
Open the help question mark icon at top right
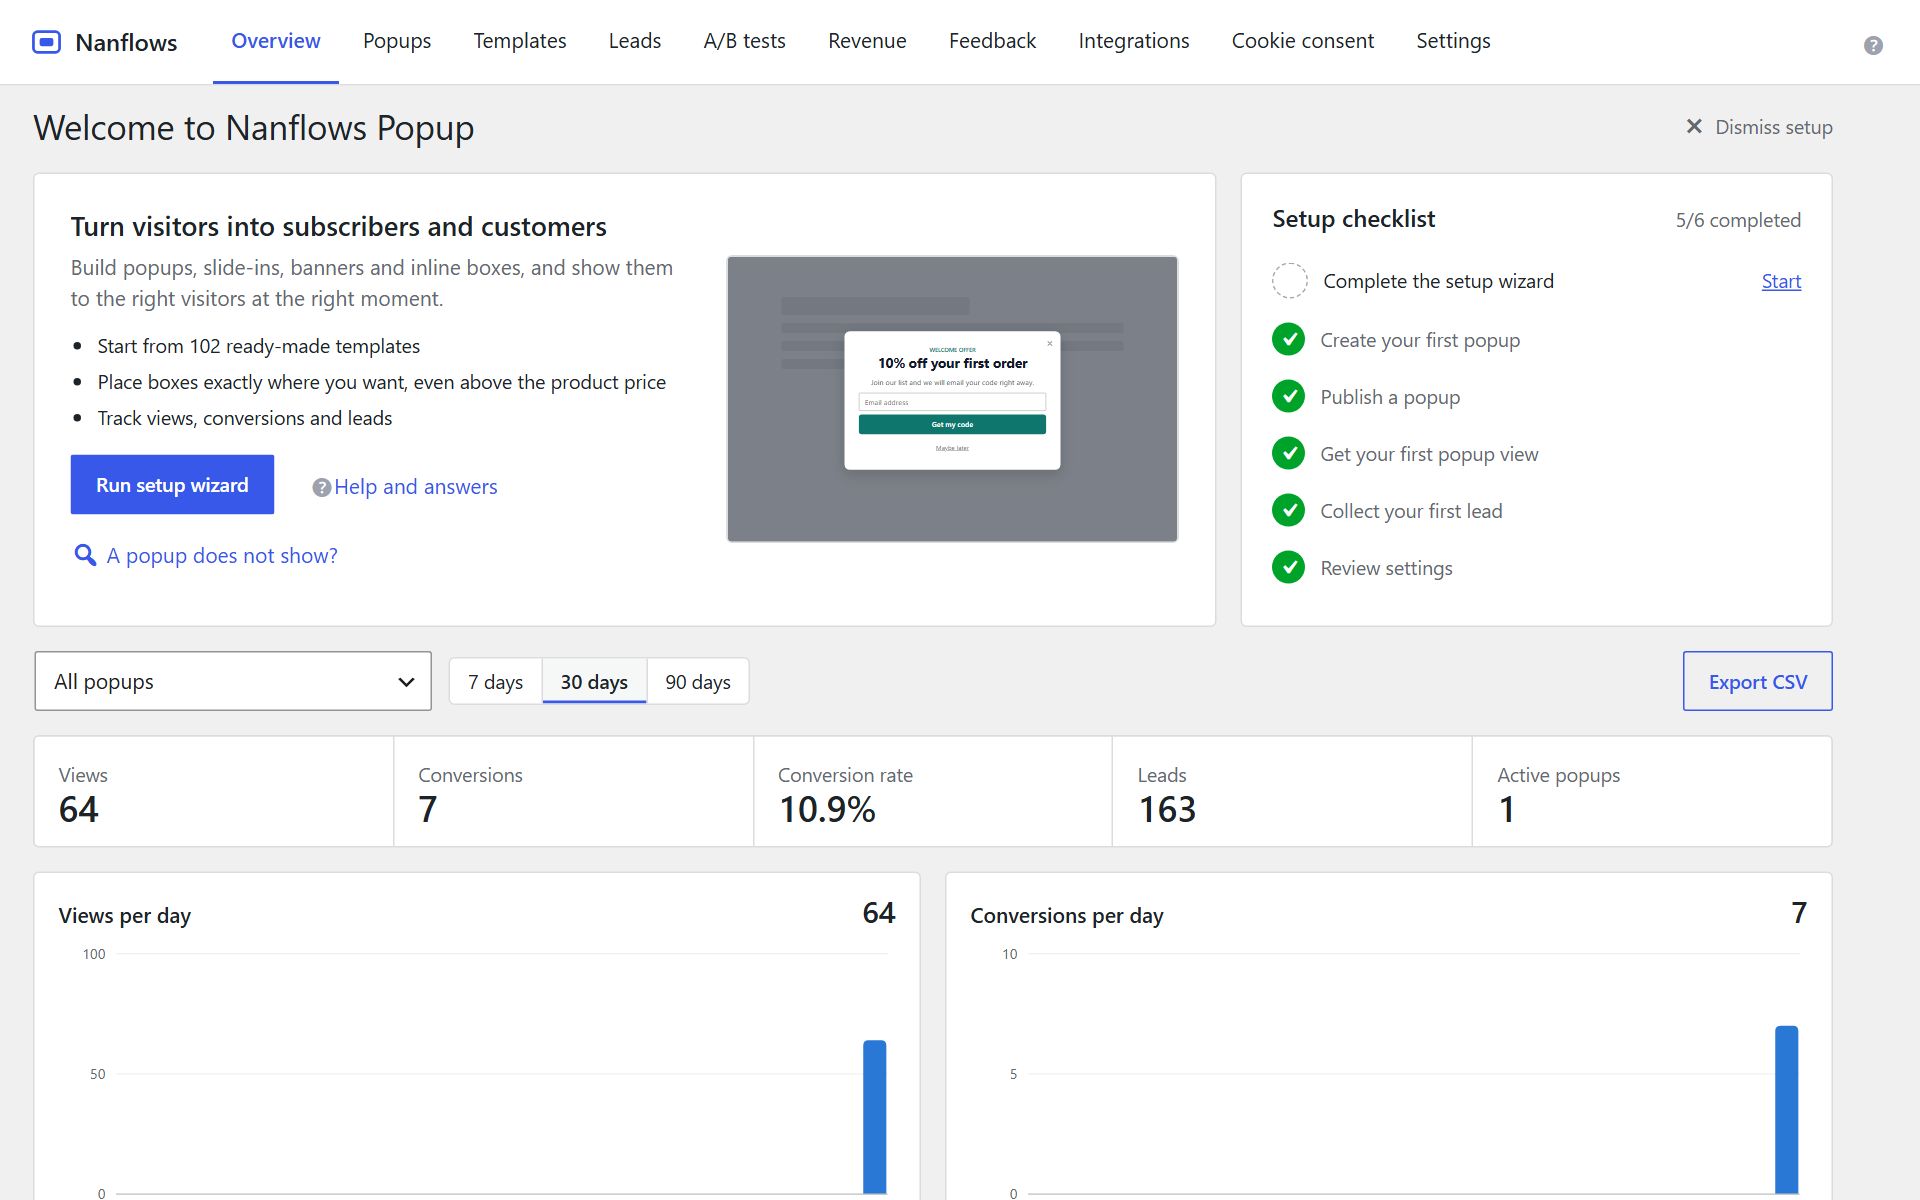1873,45
